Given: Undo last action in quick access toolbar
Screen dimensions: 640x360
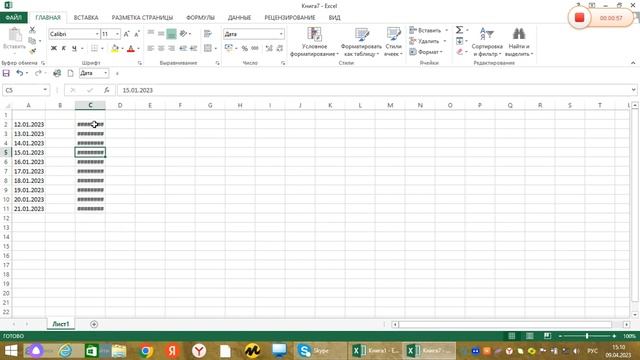Looking at the screenshot, I should coord(19,73).
